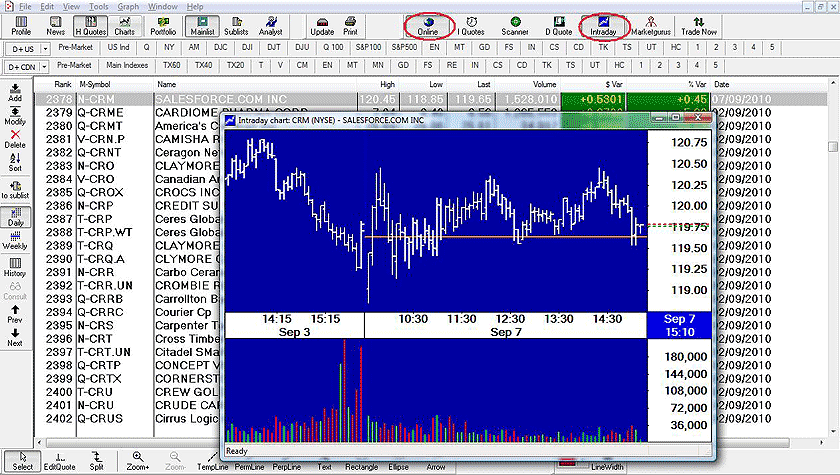
Task: Click the list's scroll down arrow
Action: tap(832, 431)
